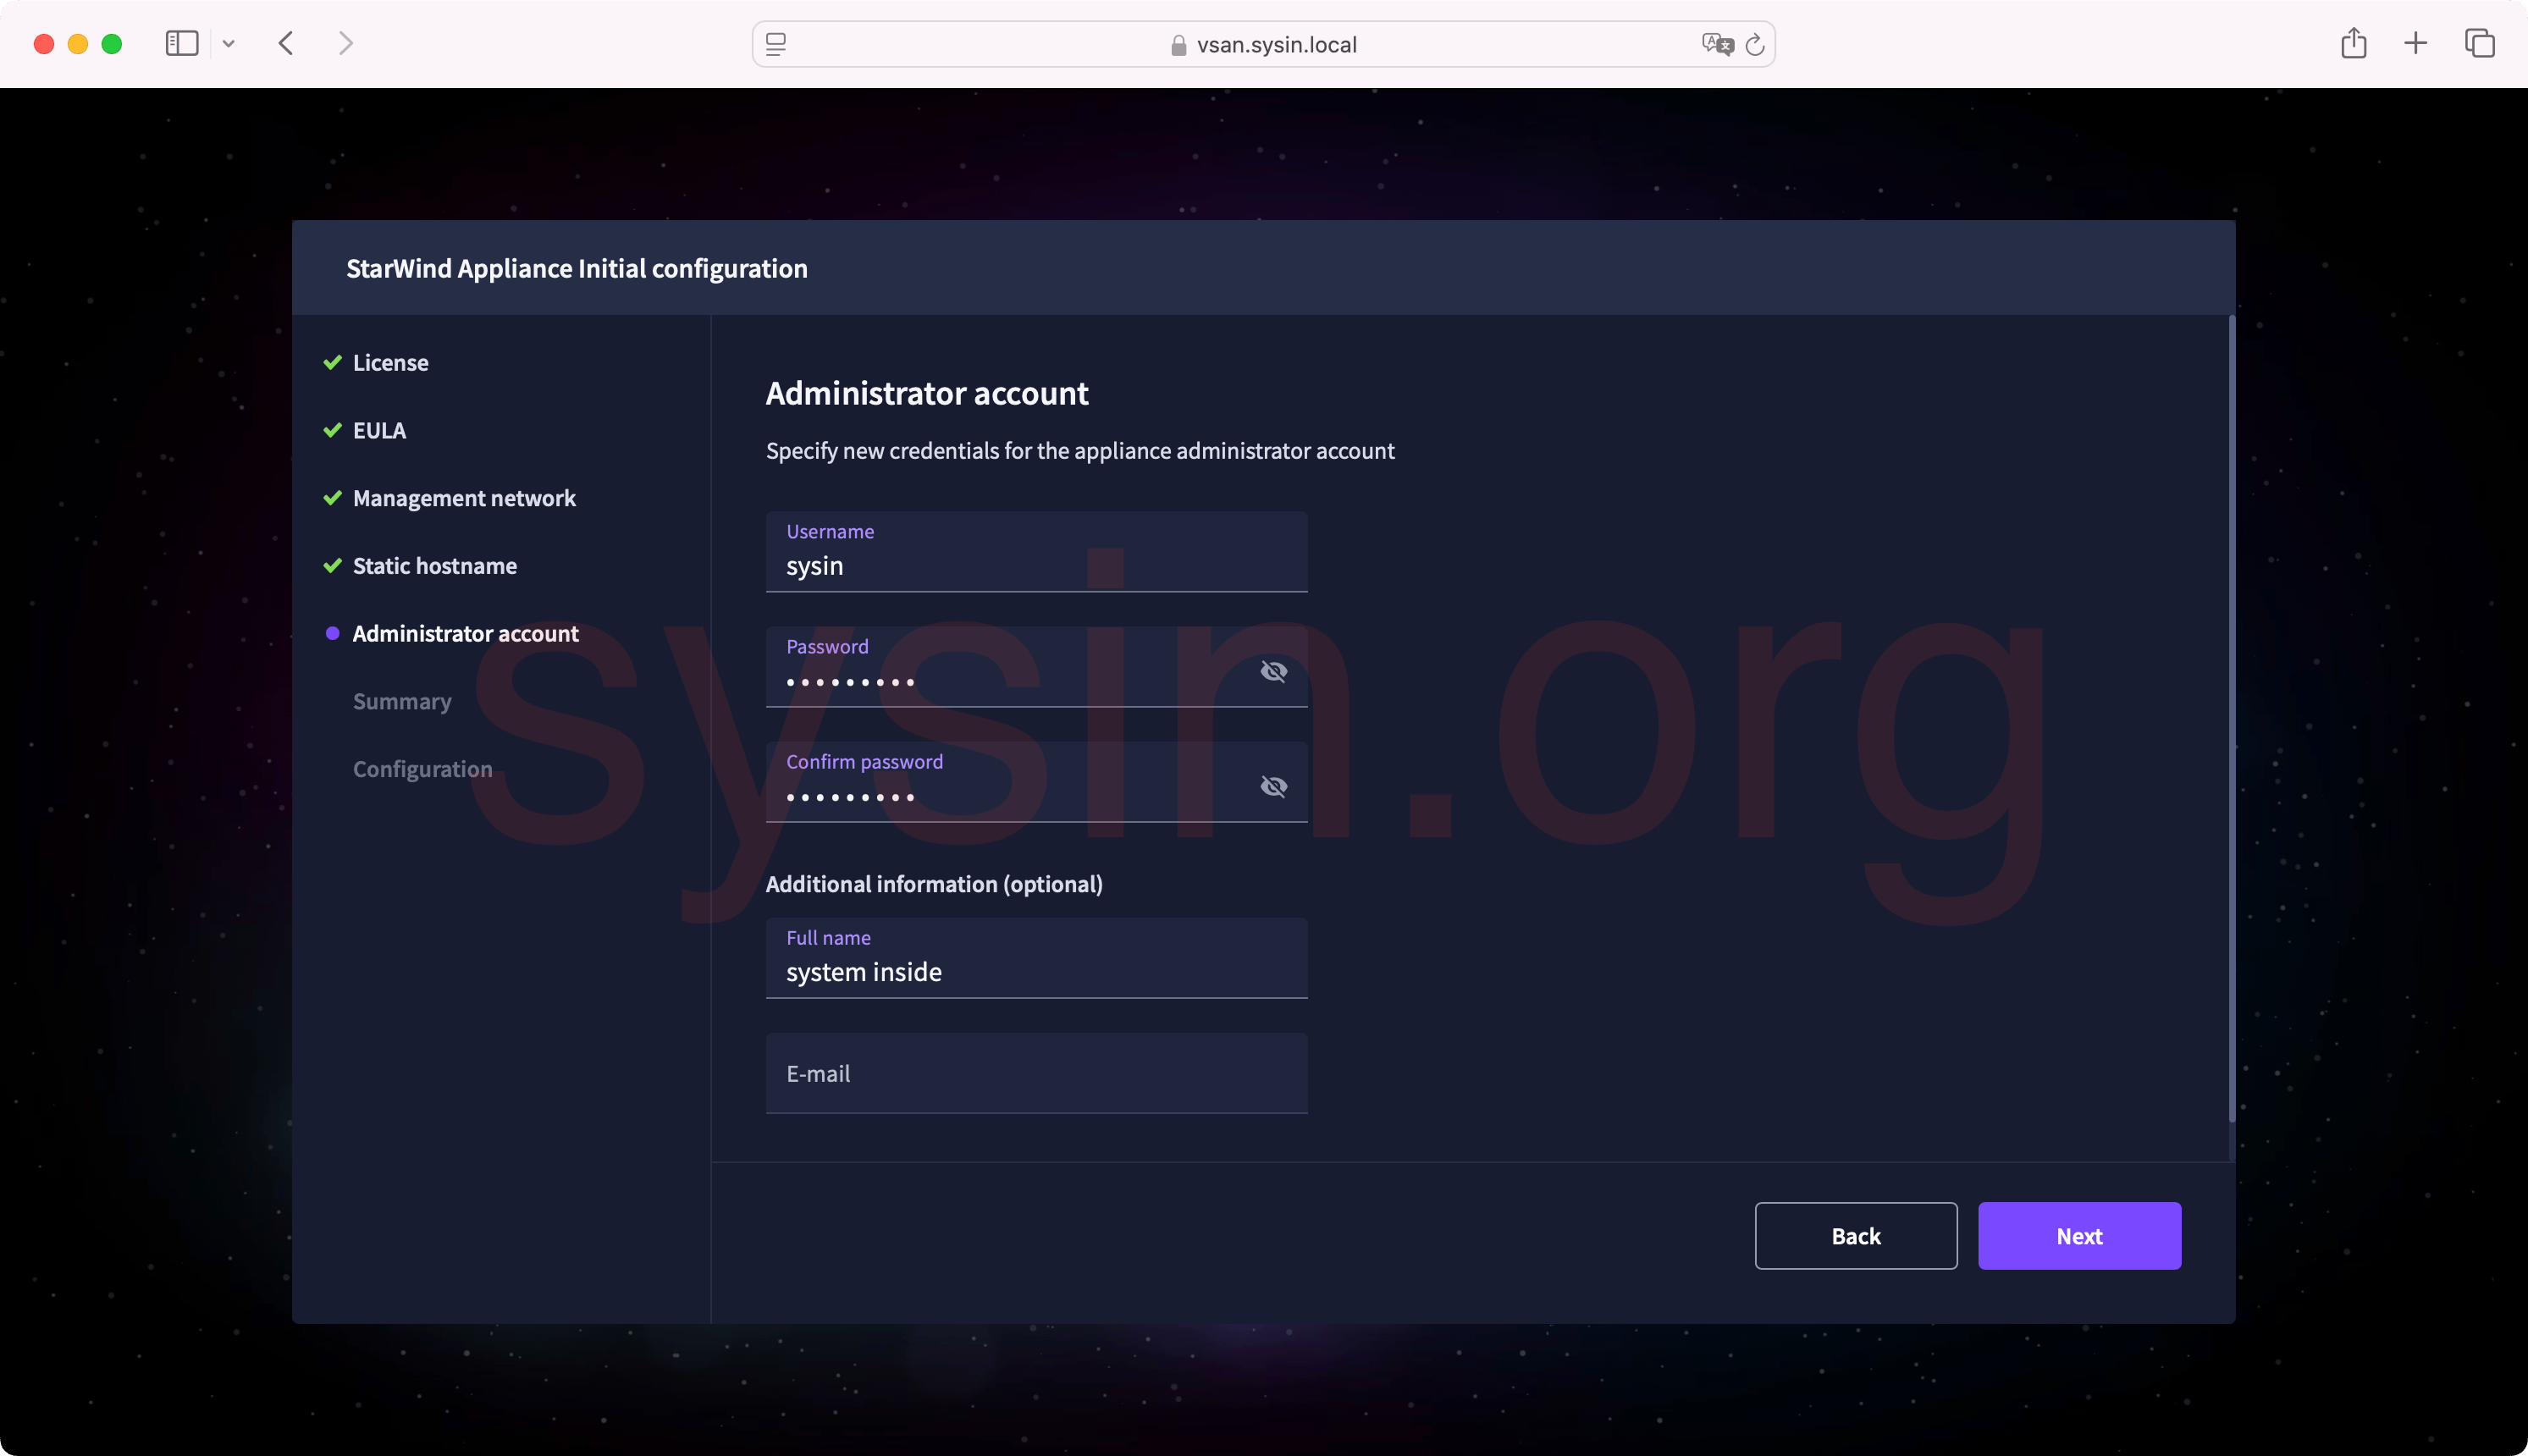This screenshot has width=2528, height=1456.
Task: Click 'Additional information (optional)' label
Action: 934,884
